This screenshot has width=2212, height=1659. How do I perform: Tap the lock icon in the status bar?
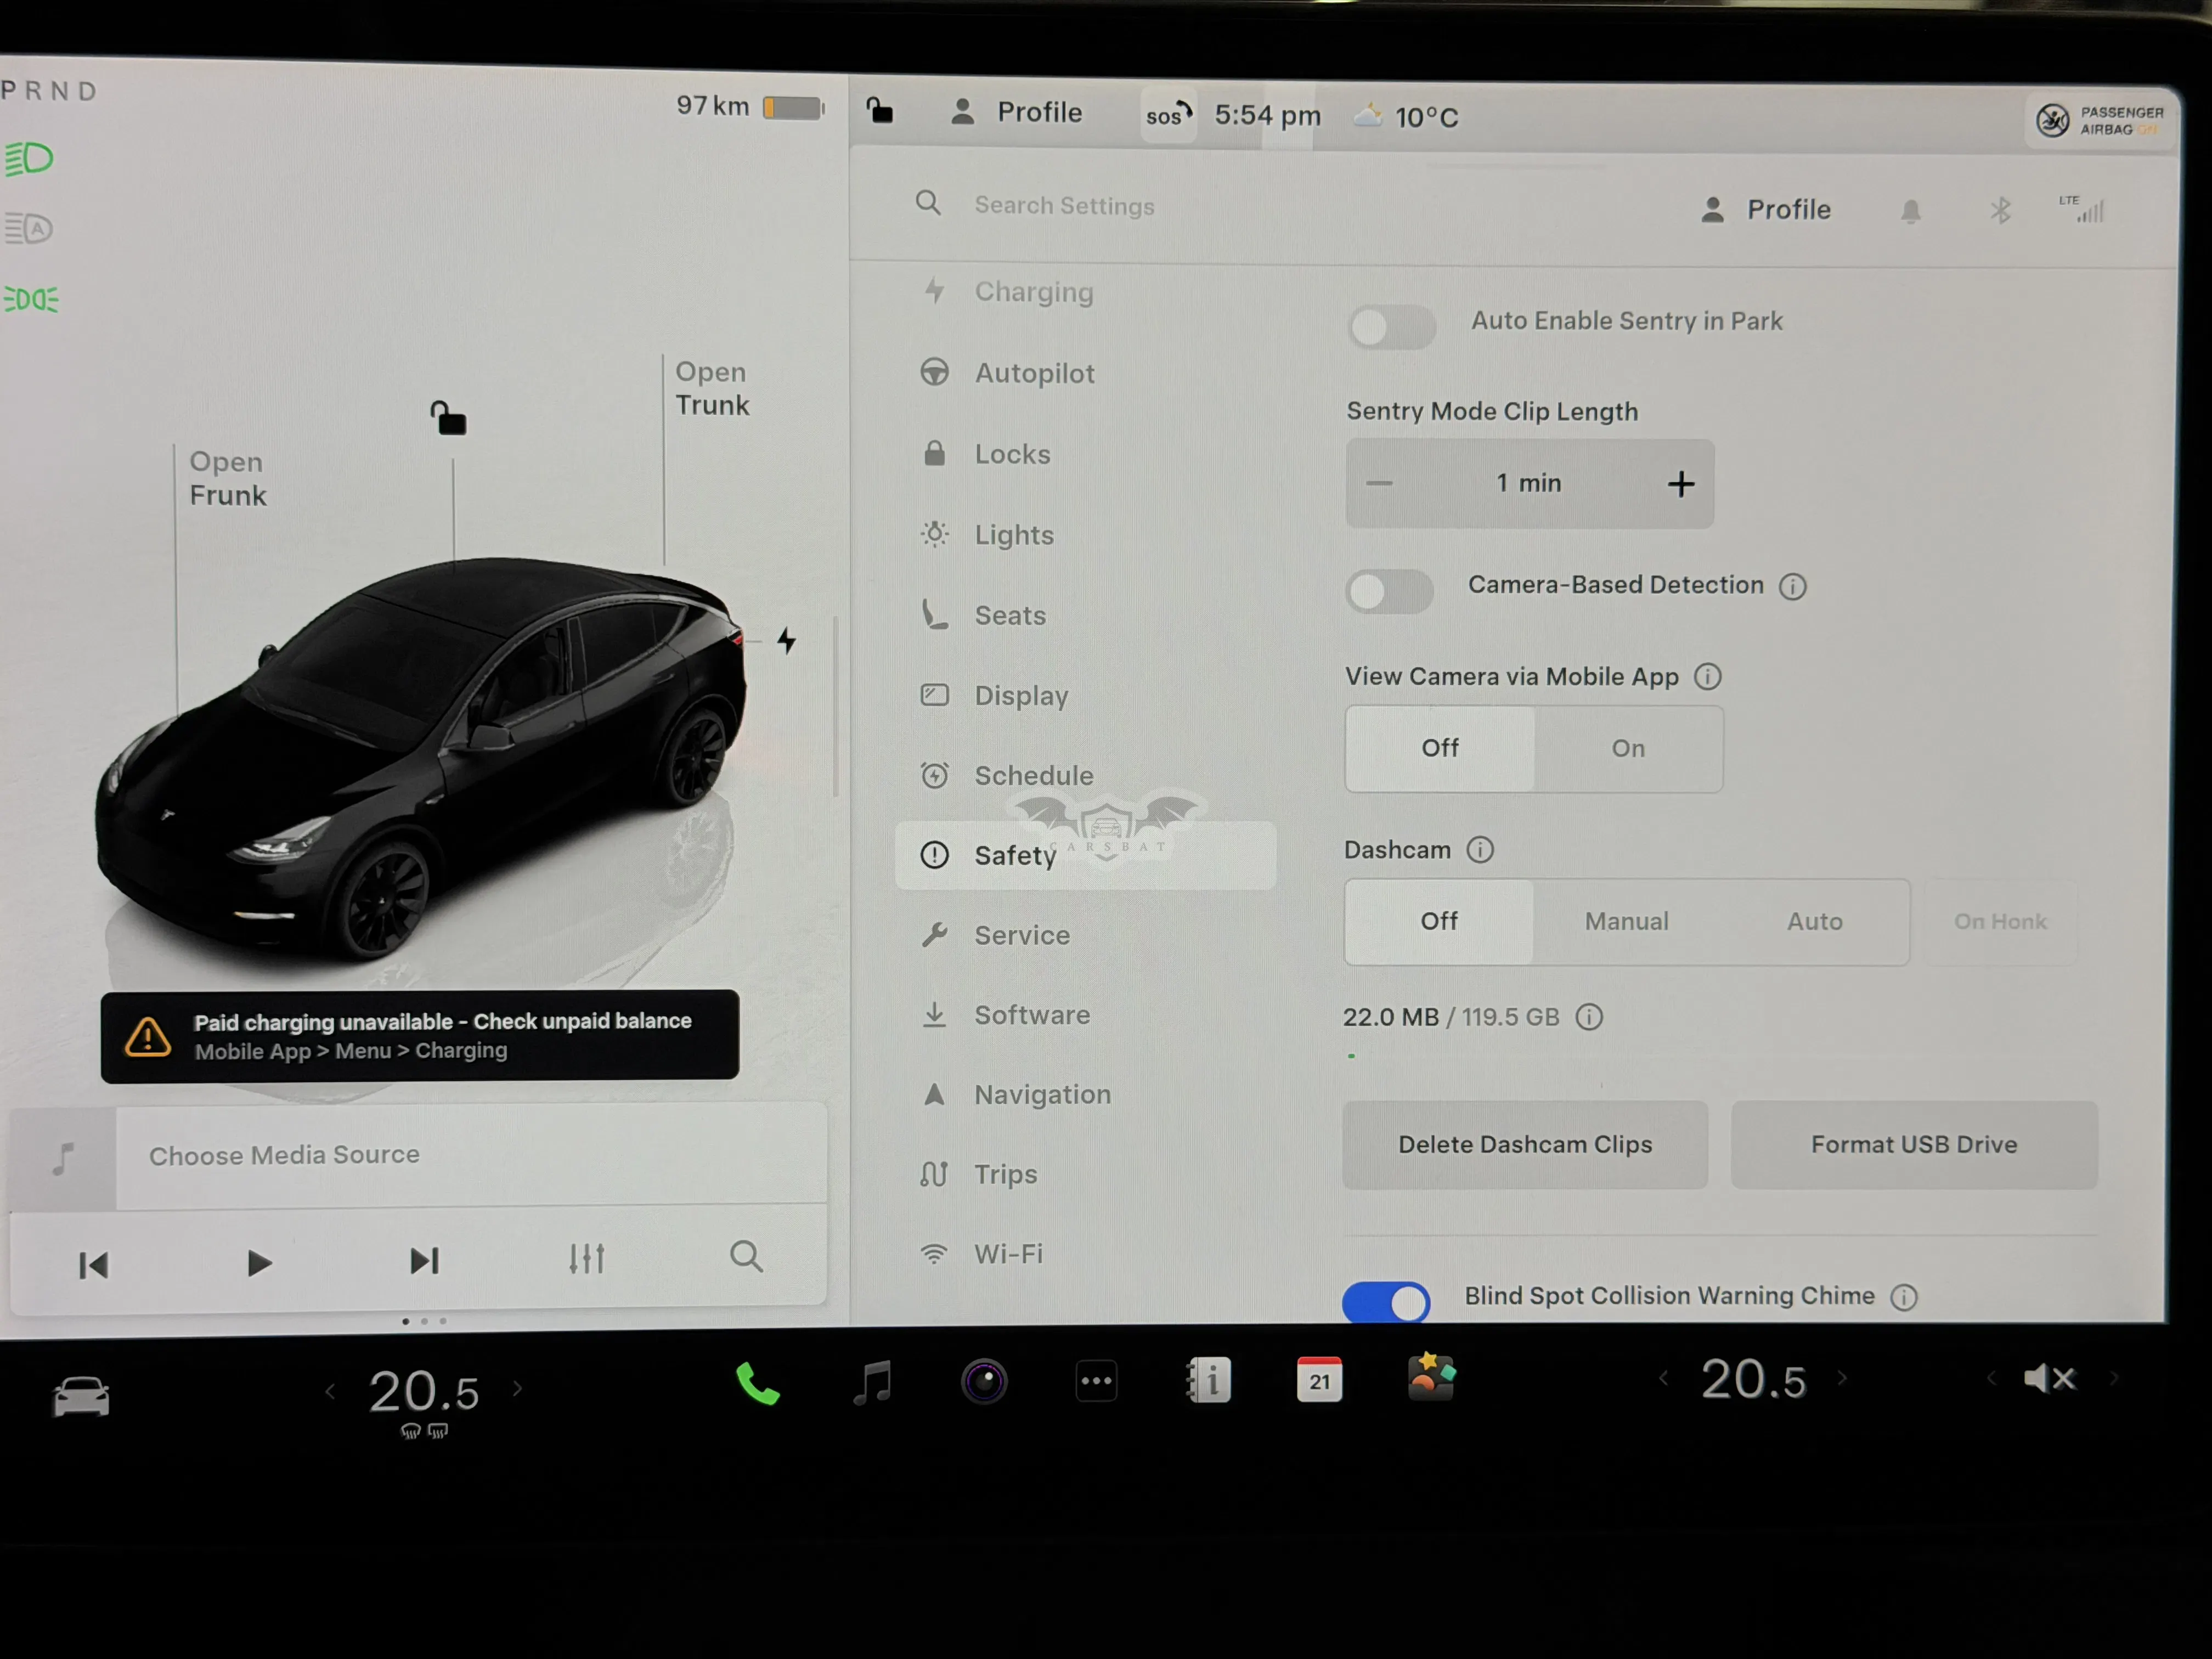click(x=880, y=110)
